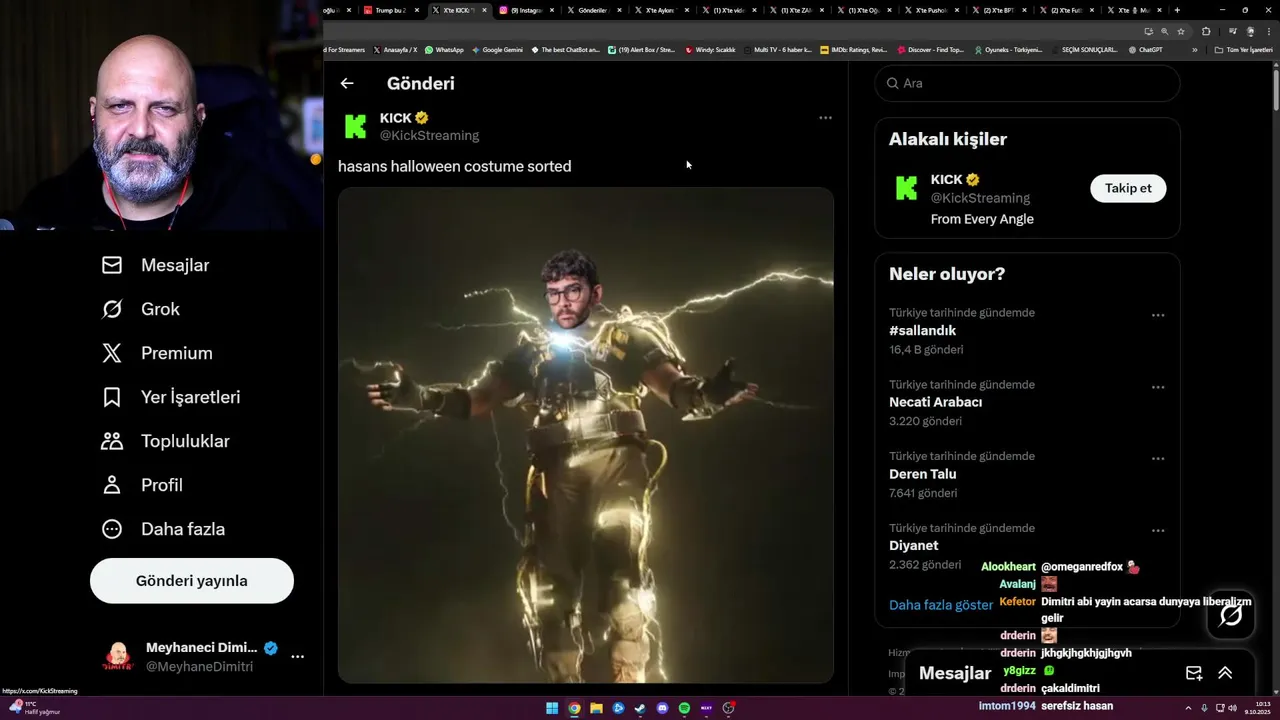1280x720 pixels.
Task: Click the new message compose icon in Mesajlar drawer
Action: 1194,673
